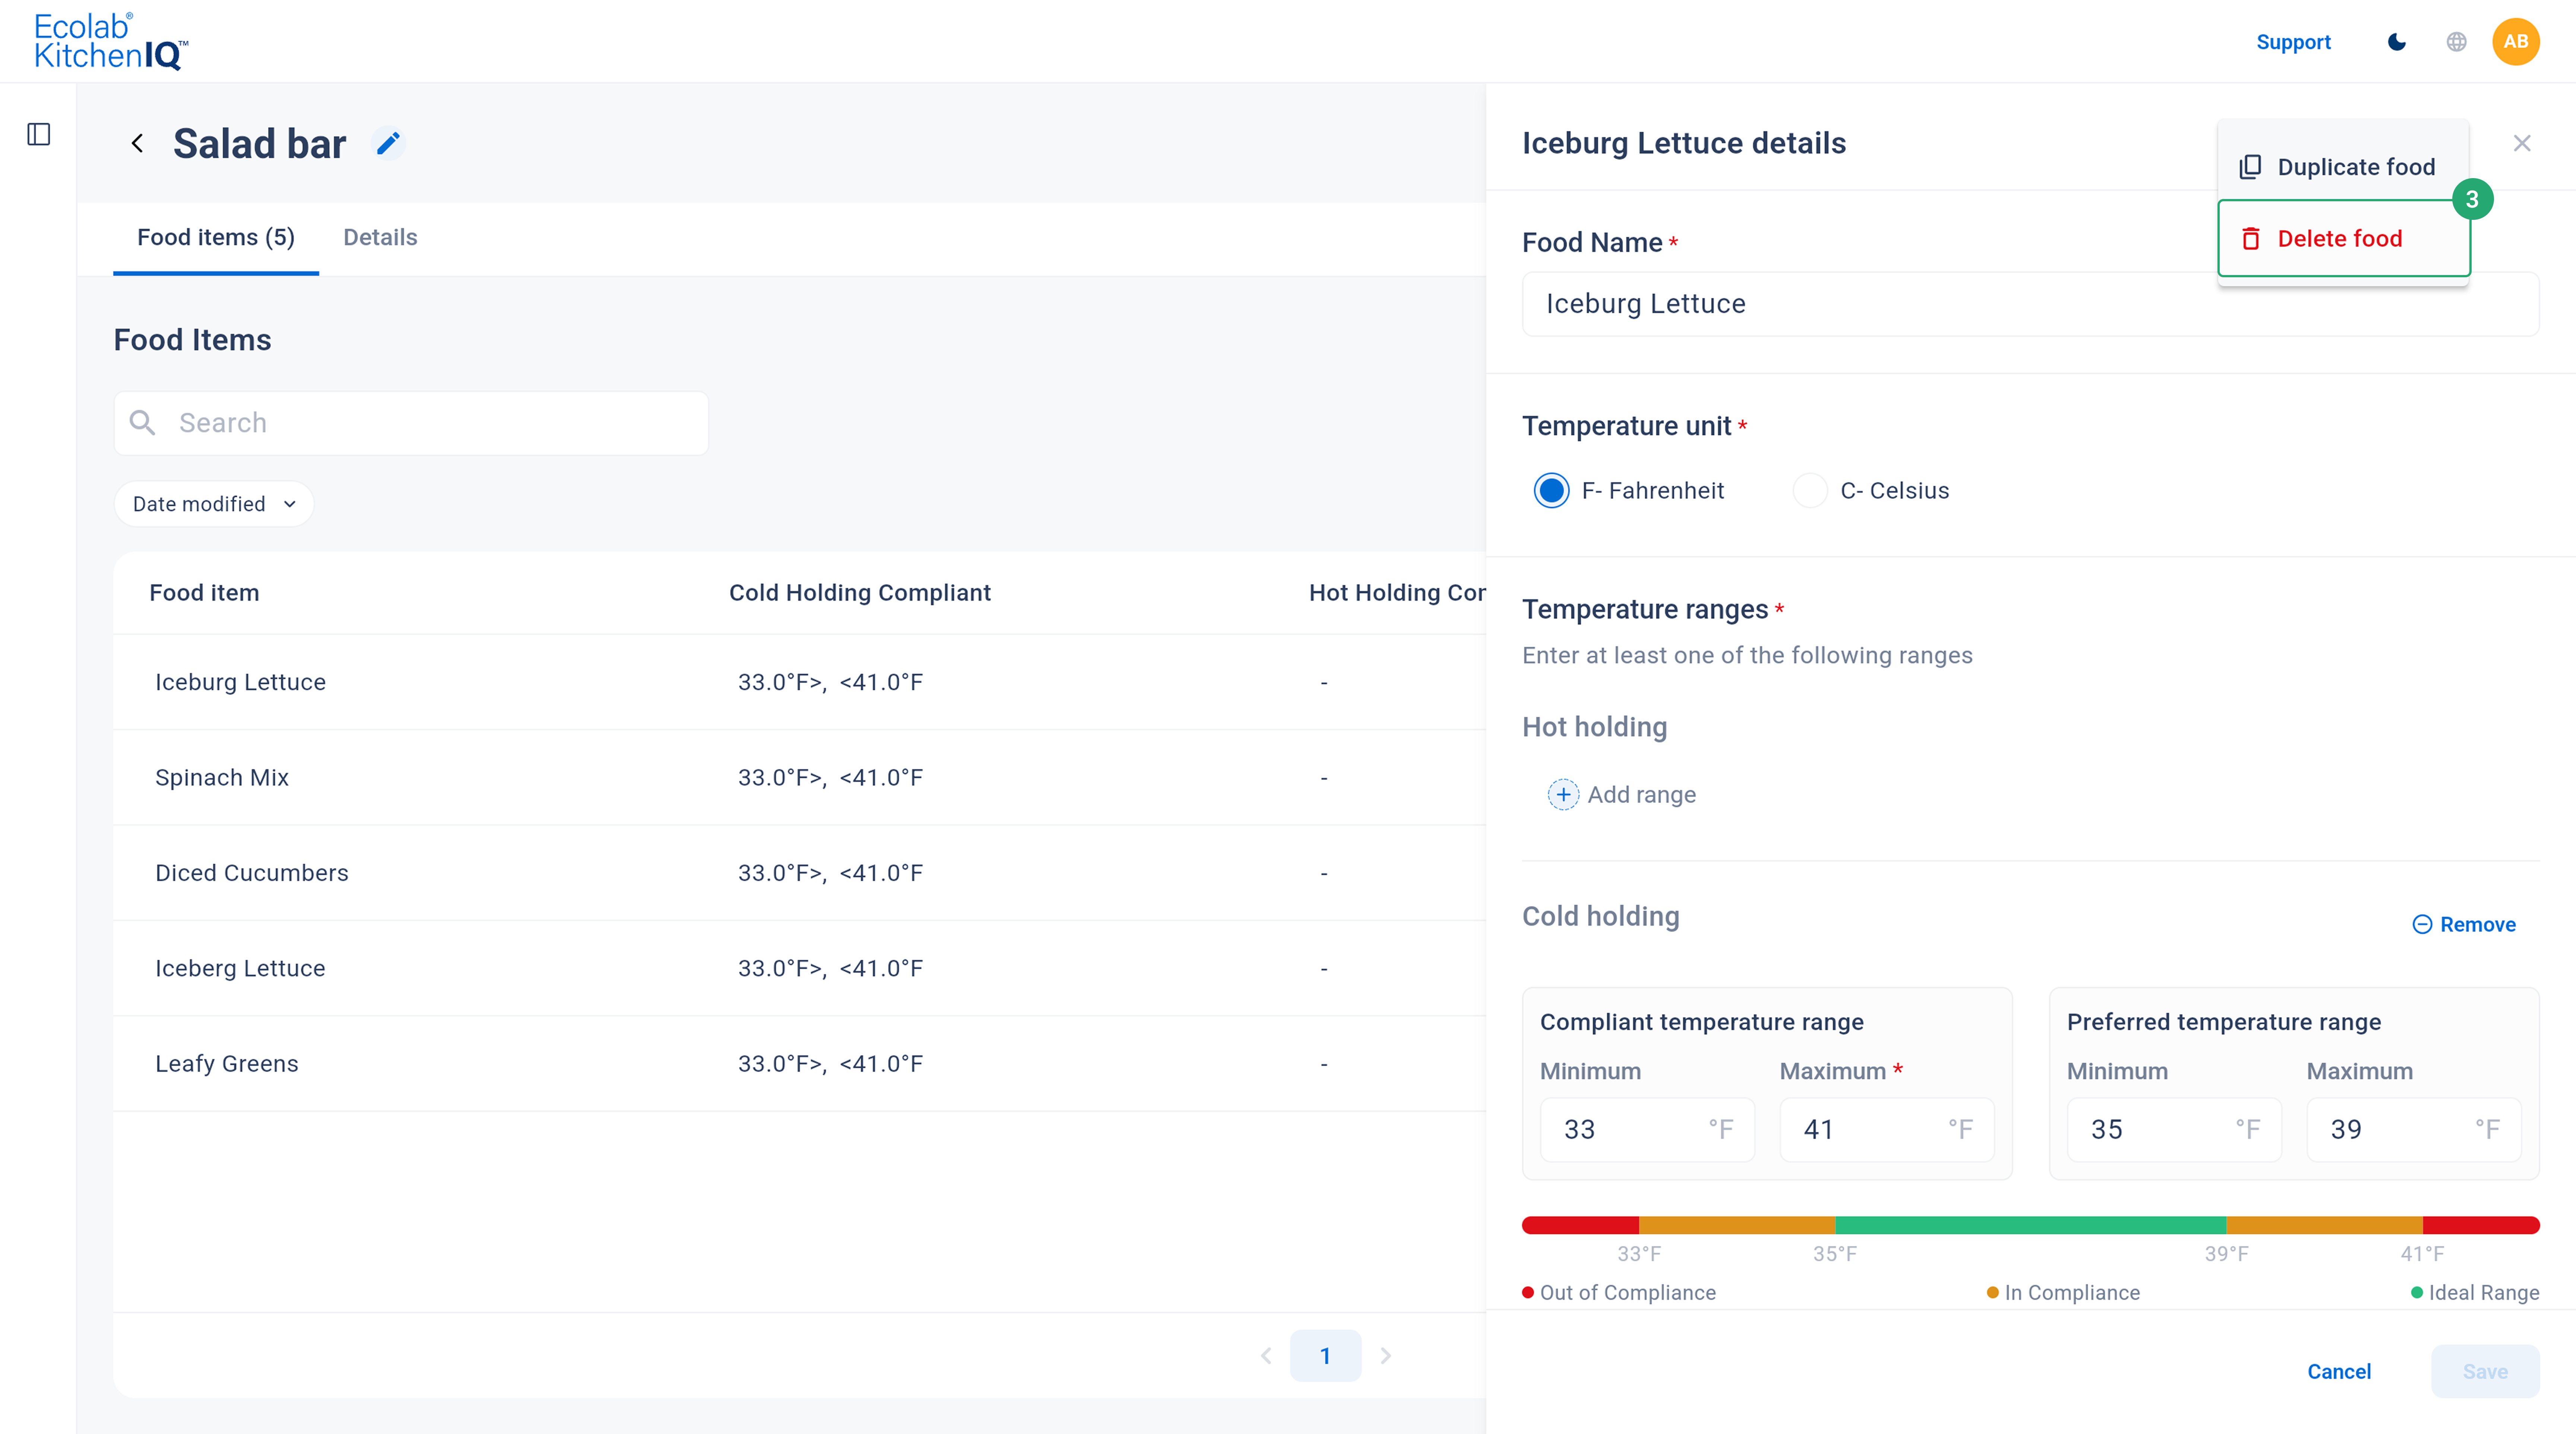Click the Out of Compliance legend label
Image resolution: width=2576 pixels, height=1434 pixels.
1627,1293
